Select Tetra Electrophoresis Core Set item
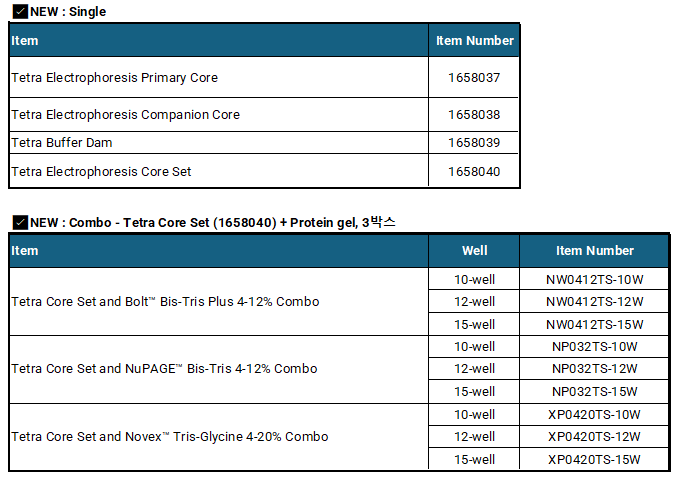 coord(101,171)
